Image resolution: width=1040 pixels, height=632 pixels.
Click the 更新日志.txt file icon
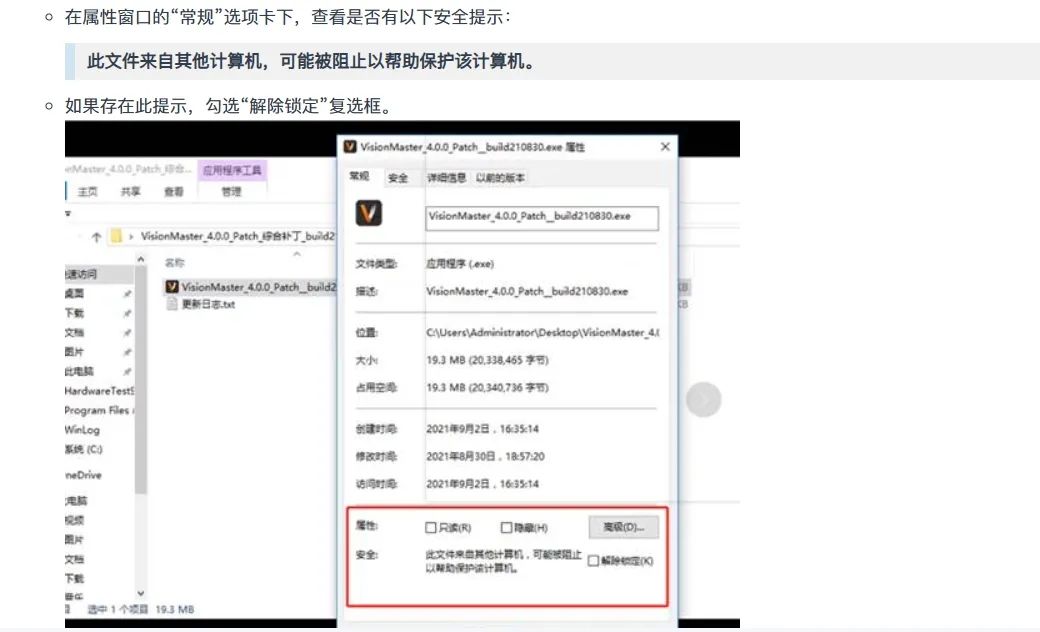click(172, 304)
